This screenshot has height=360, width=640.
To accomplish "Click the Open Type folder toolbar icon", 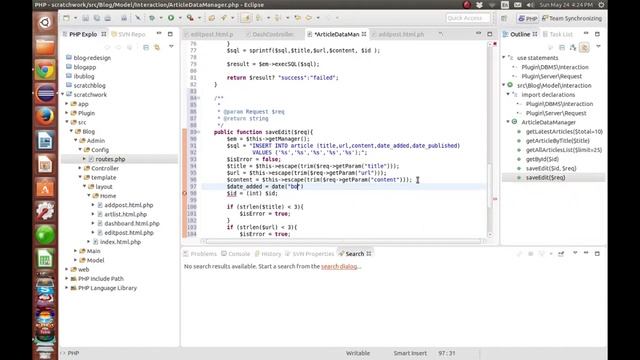I will [211, 18].
